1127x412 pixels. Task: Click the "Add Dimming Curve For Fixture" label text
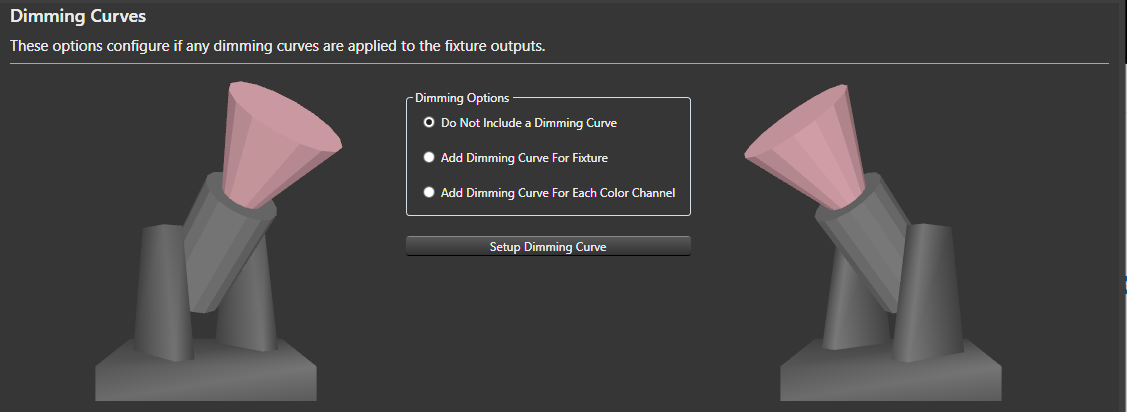pyautogui.click(x=524, y=158)
